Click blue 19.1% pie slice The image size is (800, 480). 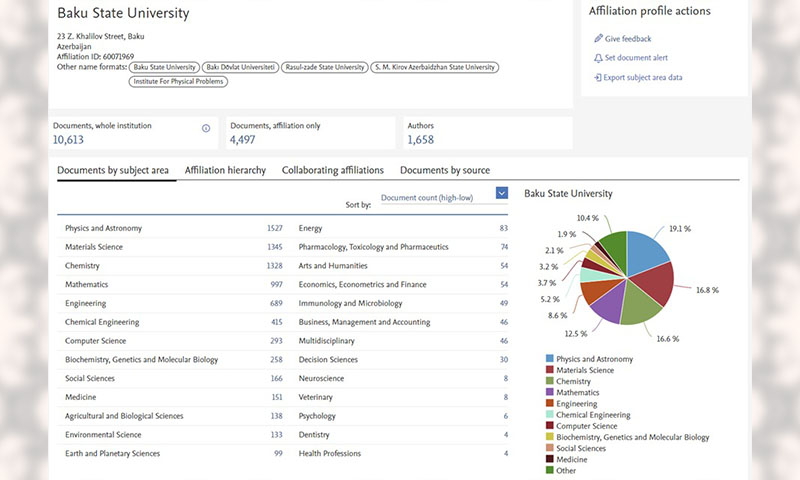(643, 251)
